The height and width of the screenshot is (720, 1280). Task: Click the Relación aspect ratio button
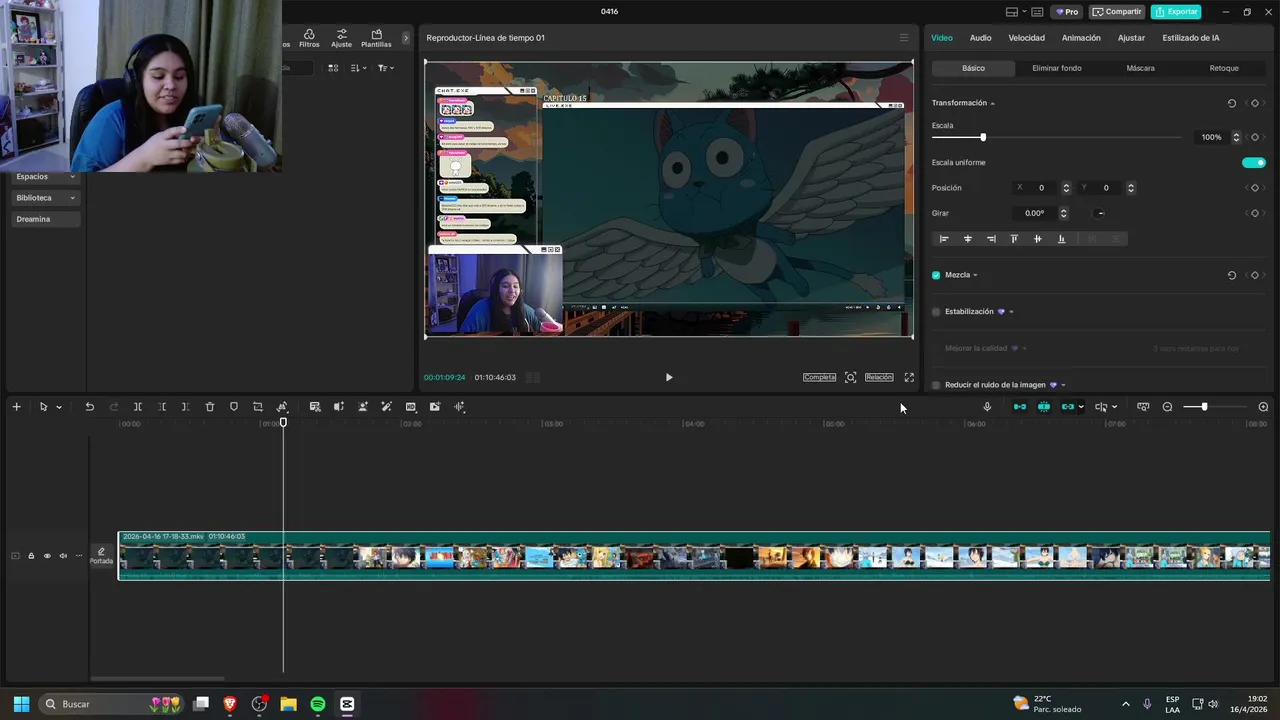[879, 377]
